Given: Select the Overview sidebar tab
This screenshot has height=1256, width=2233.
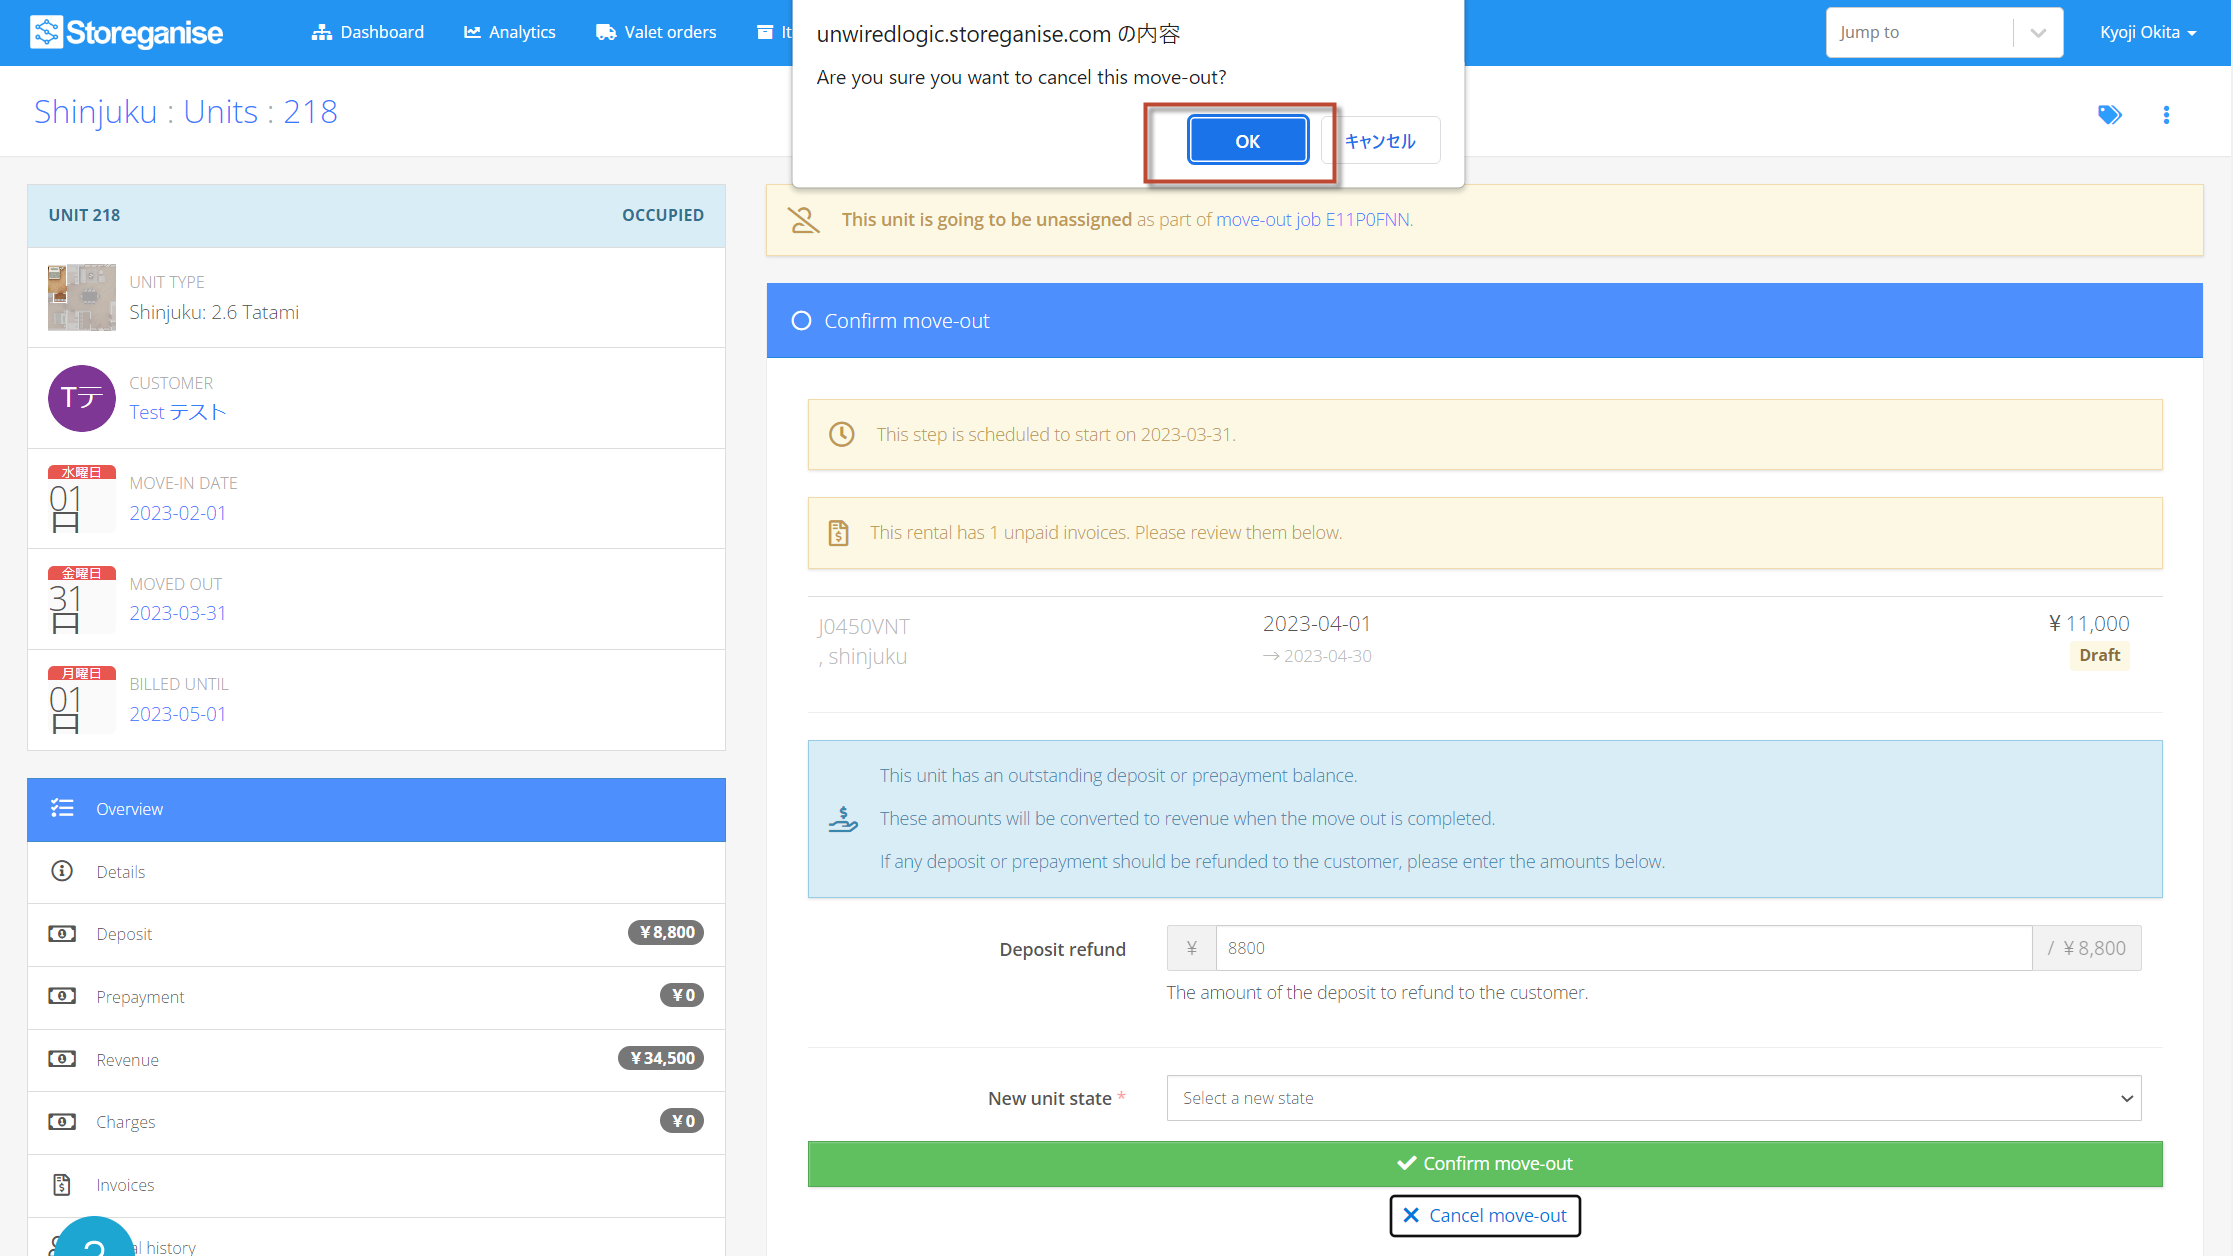Looking at the screenshot, I should click(x=376, y=809).
